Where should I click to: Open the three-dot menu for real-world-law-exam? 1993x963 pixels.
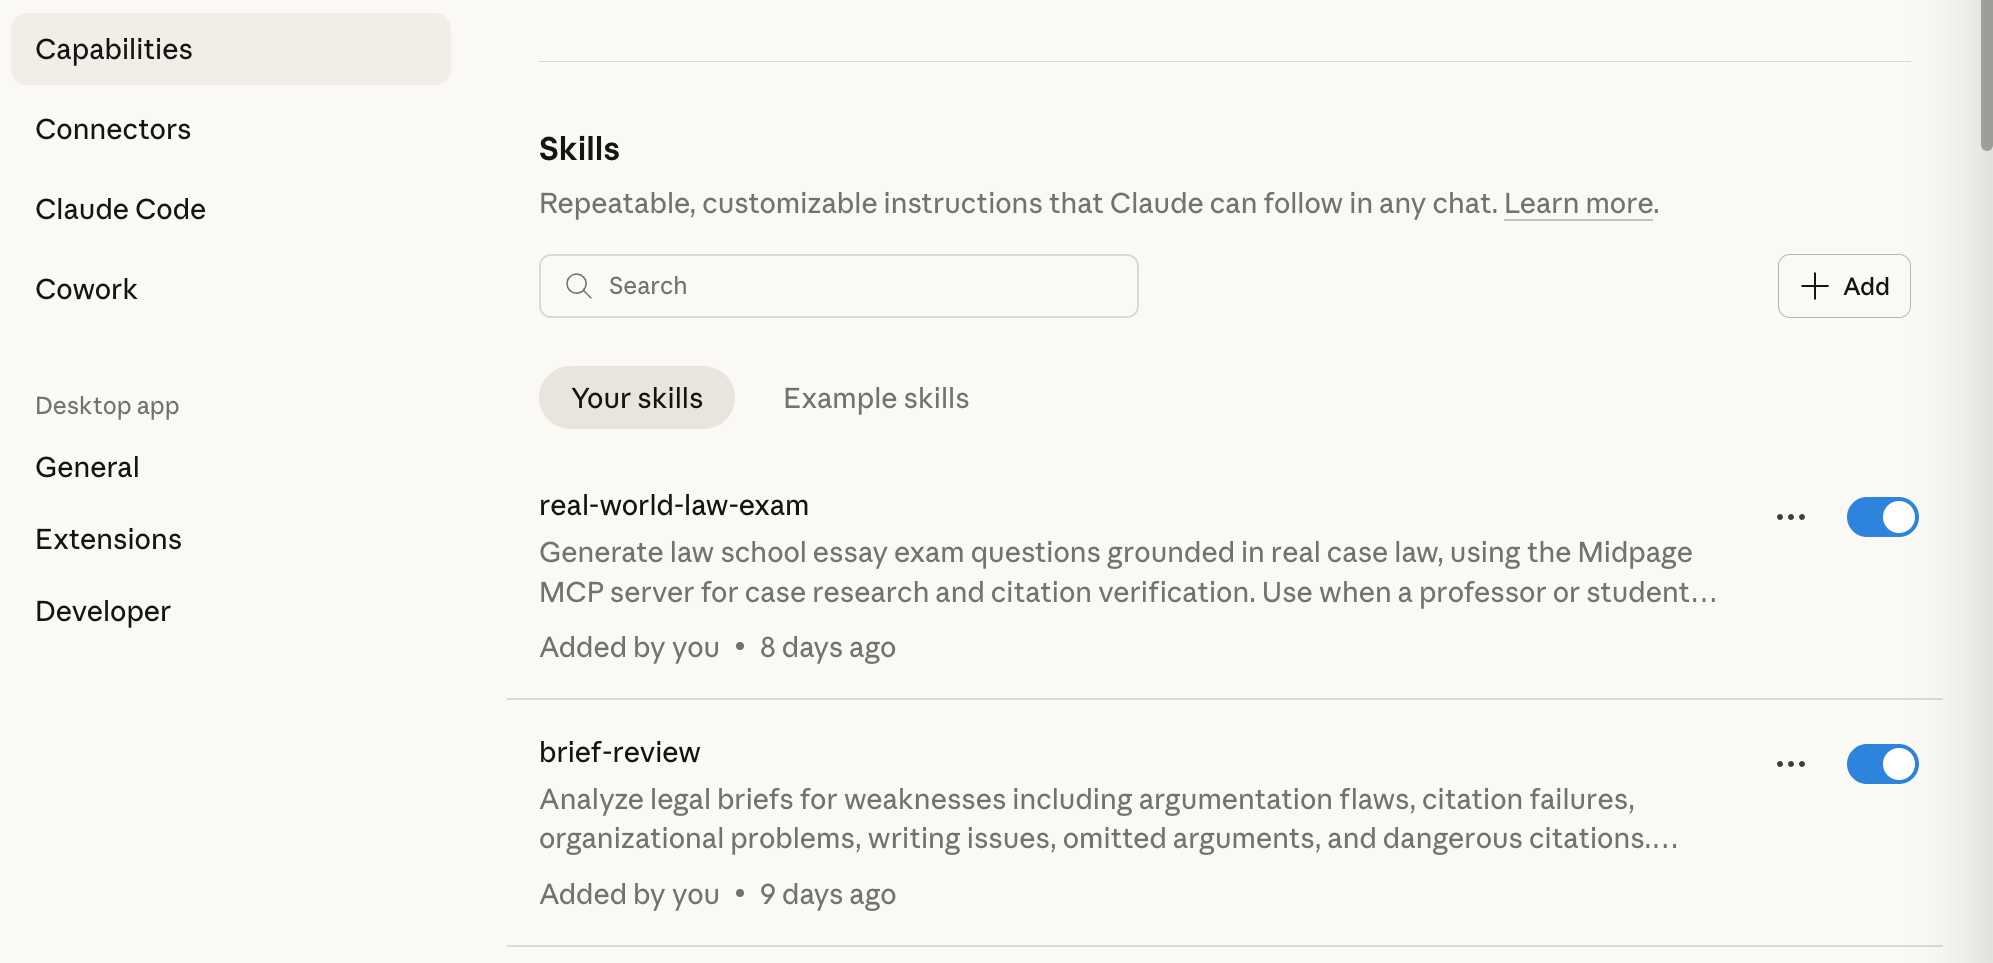click(1790, 517)
